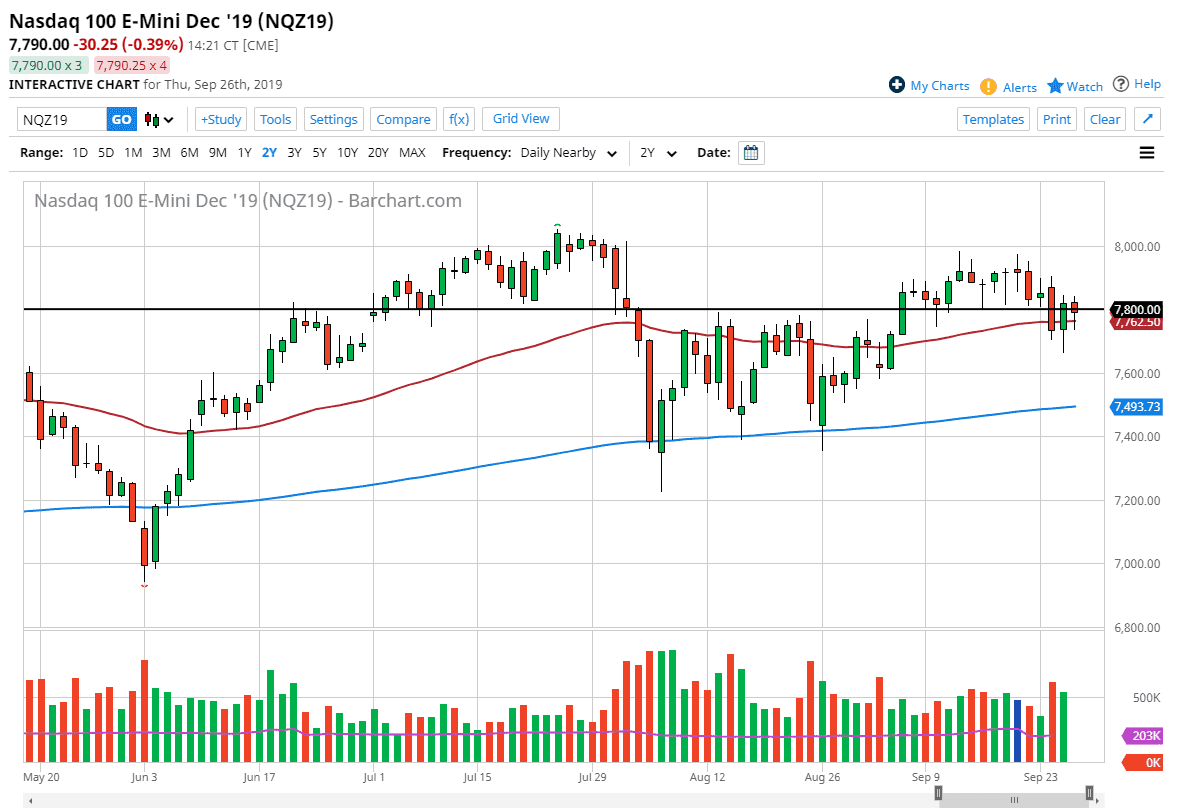This screenshot has height=812, width=1190.
Task: Open the Daily Nearby frequency dropdown
Action: click(x=566, y=153)
